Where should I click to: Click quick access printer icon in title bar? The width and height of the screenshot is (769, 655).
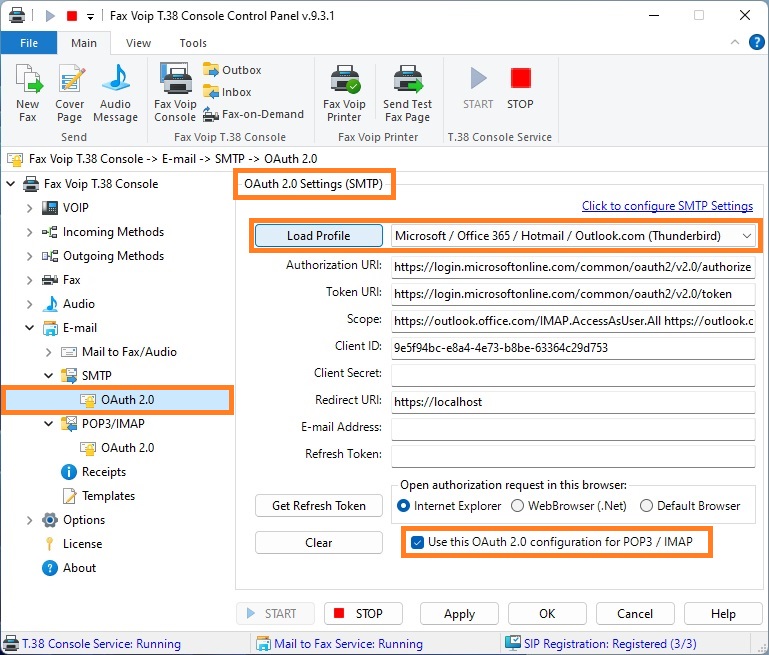pos(17,15)
